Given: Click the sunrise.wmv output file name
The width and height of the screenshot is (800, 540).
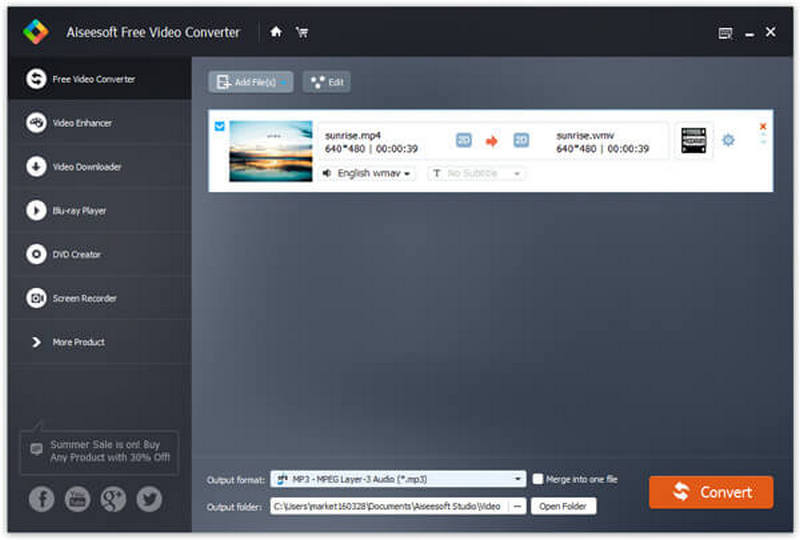Looking at the screenshot, I should [585, 135].
